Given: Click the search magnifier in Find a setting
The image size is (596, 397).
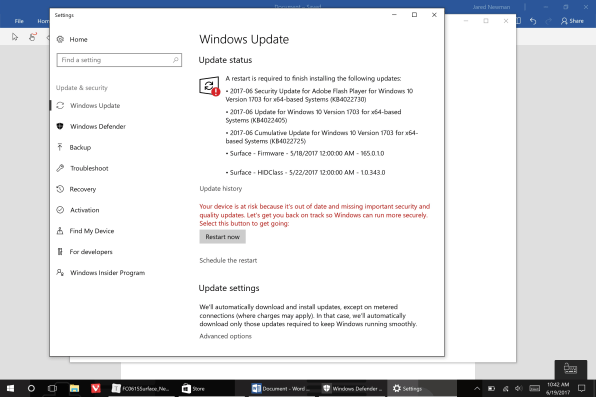Looking at the screenshot, I should tap(175, 60).
